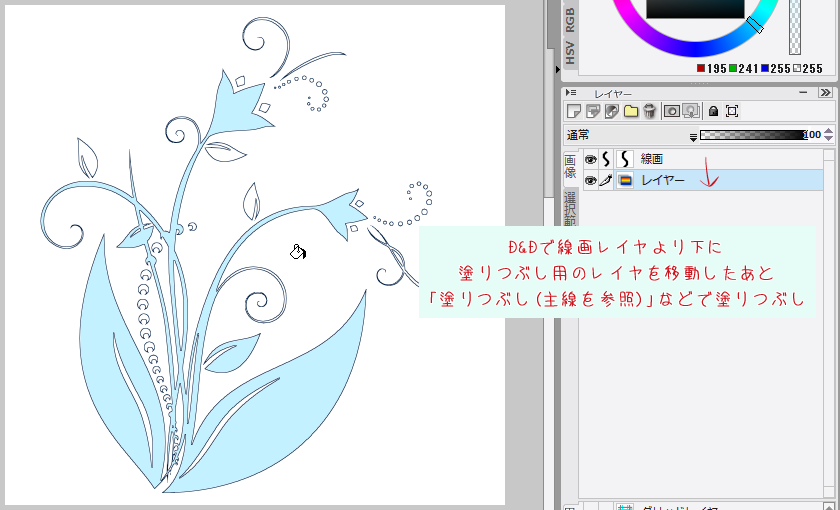The image size is (840, 510).
Task: Select the 線画 layer by name
Action: [652, 159]
